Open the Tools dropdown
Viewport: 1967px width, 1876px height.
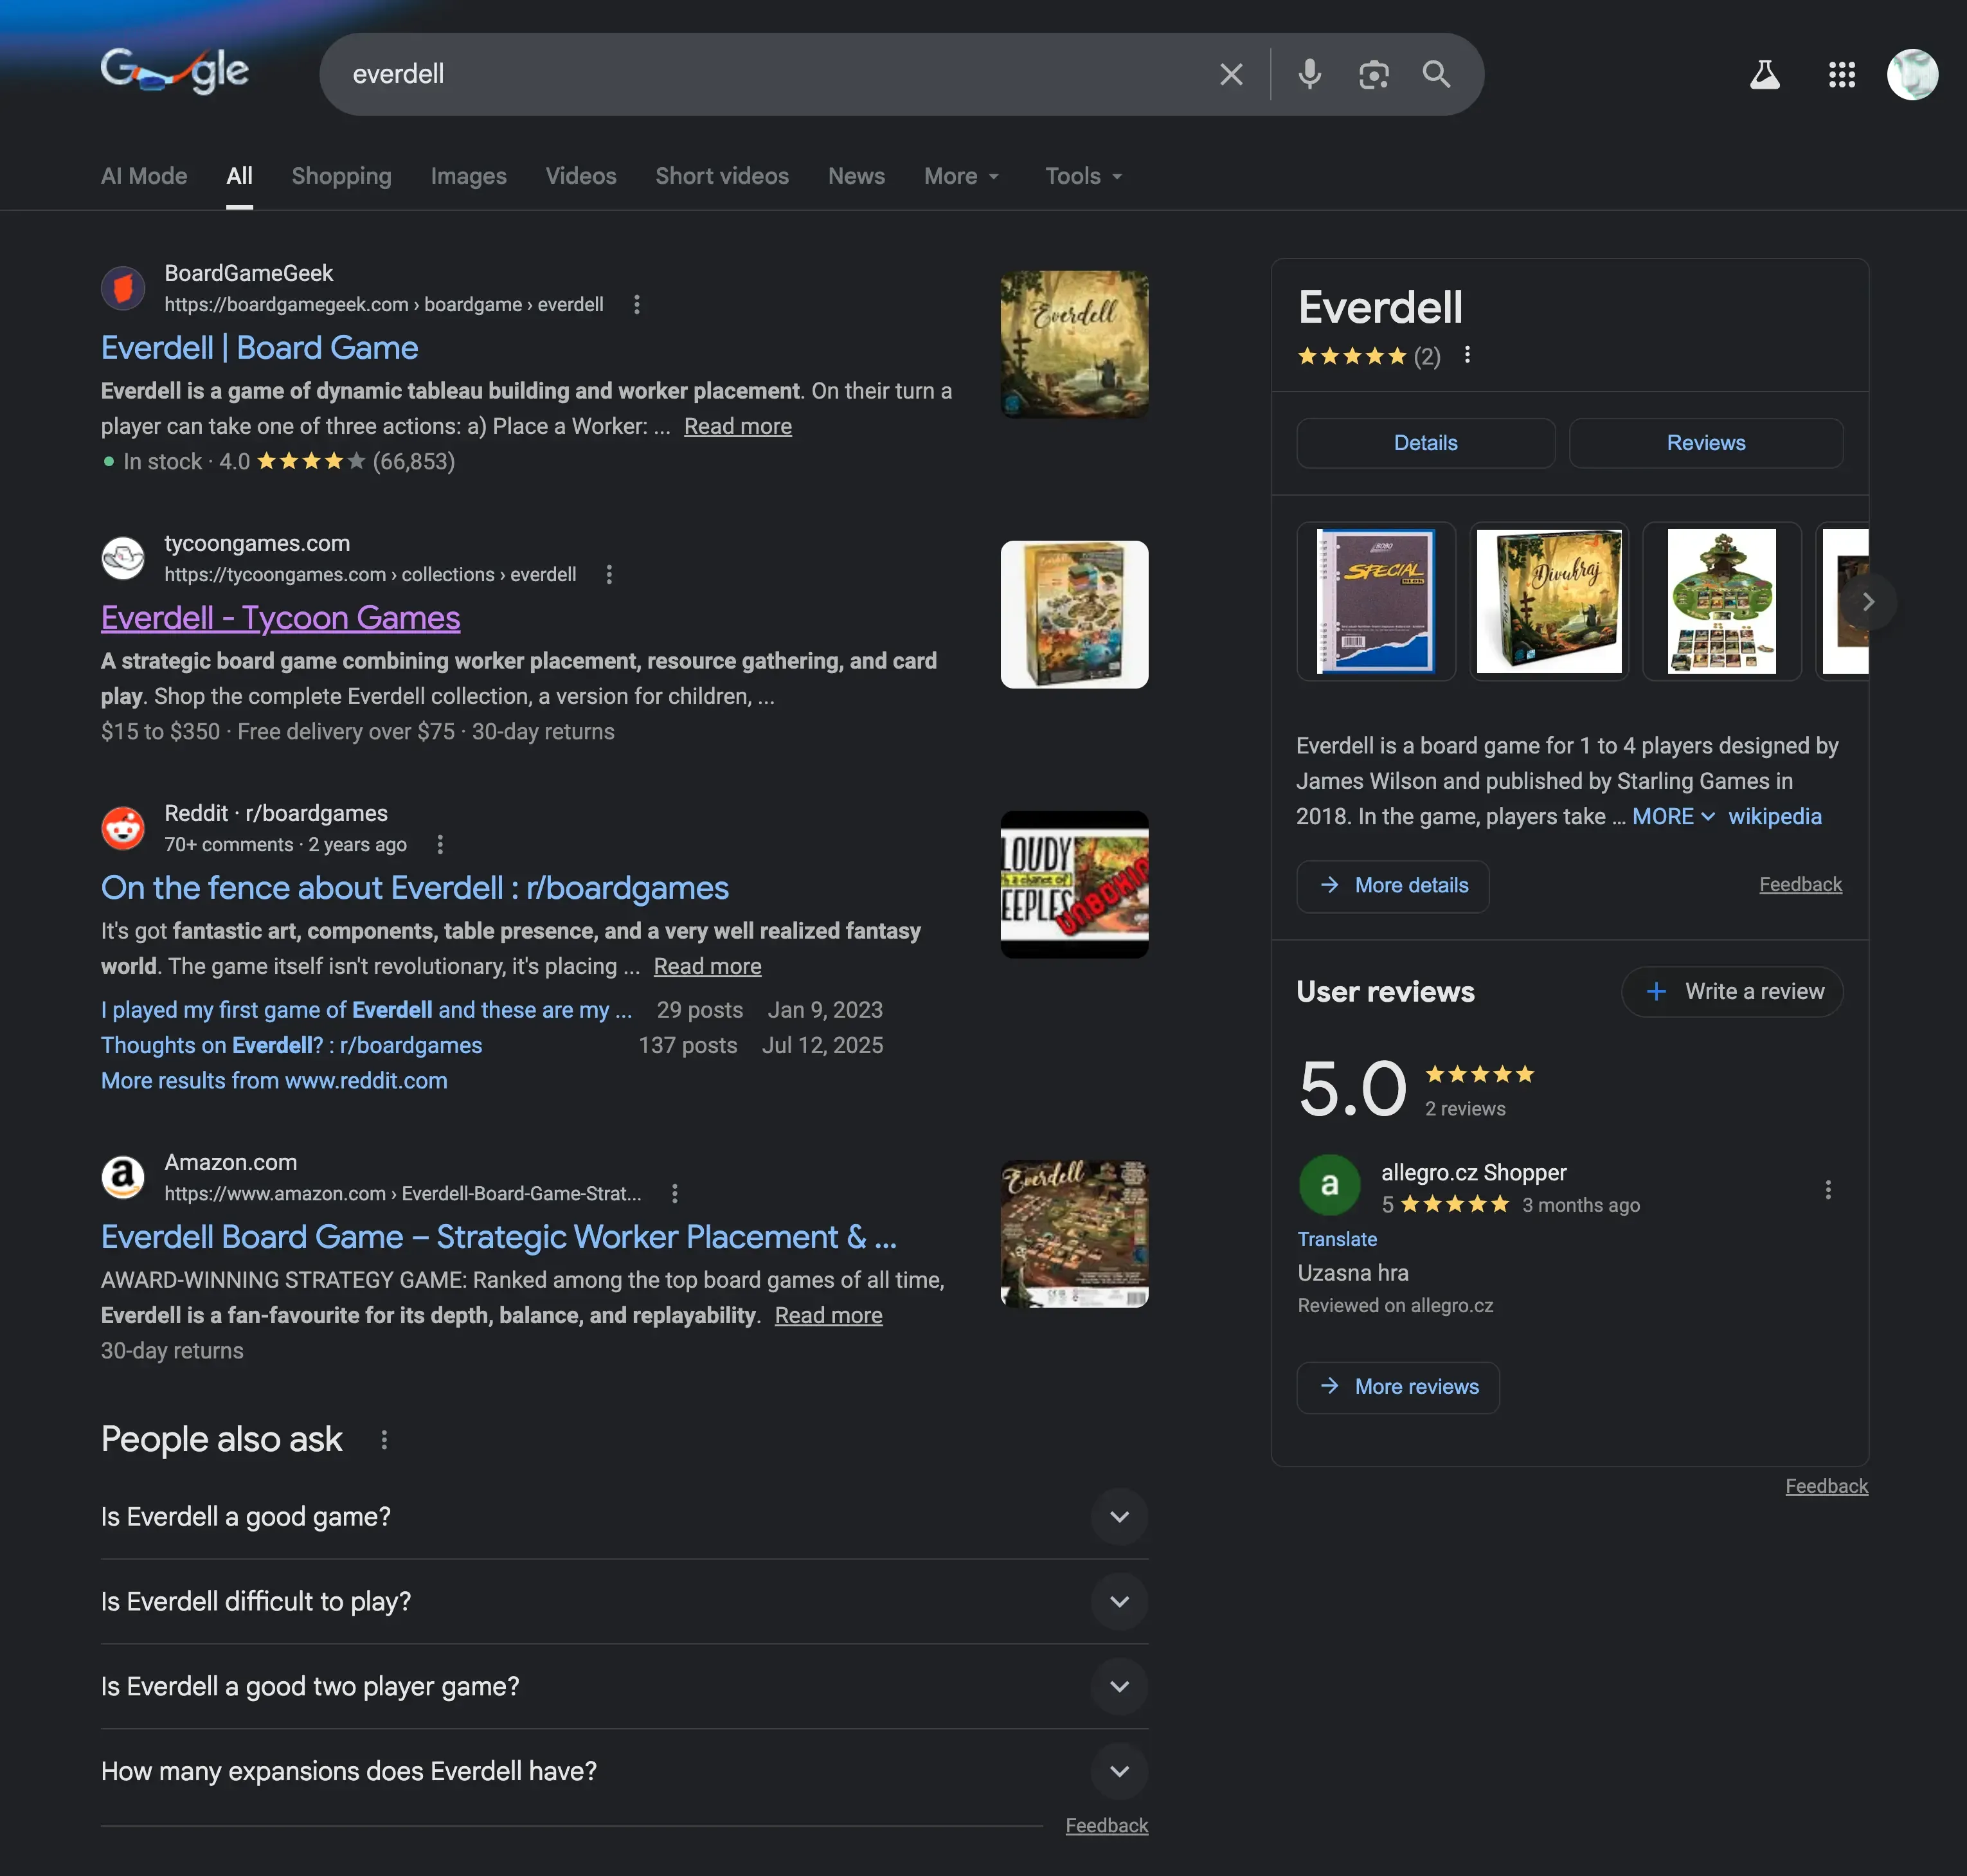coord(1081,176)
